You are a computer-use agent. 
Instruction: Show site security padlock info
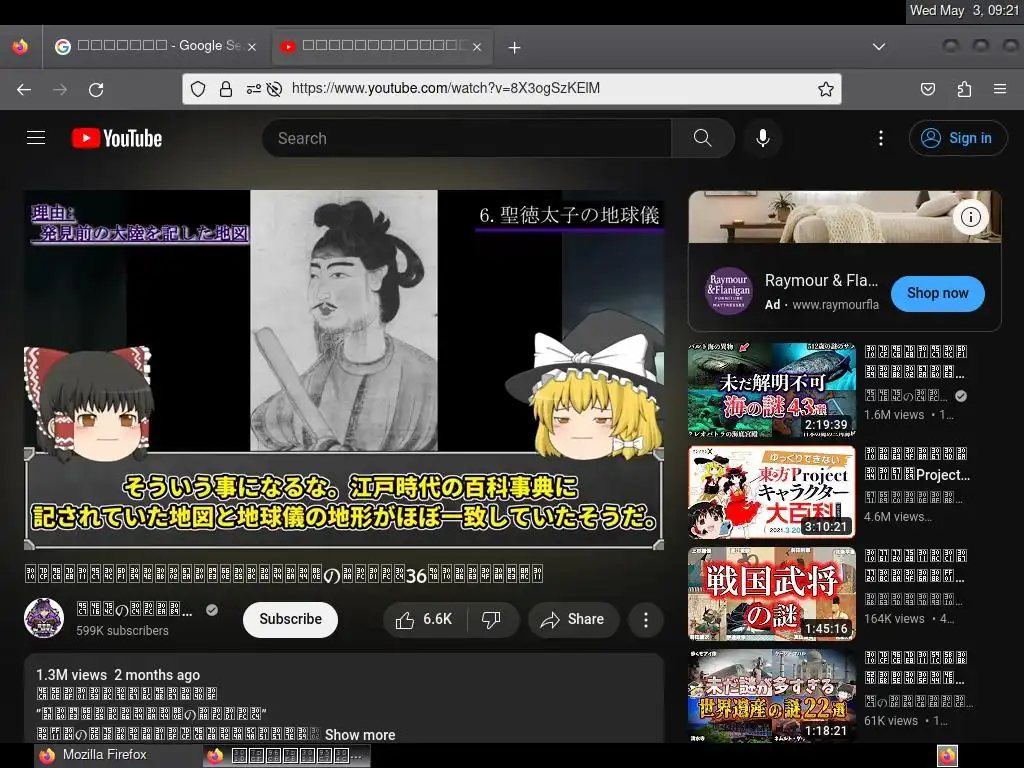click(226, 89)
